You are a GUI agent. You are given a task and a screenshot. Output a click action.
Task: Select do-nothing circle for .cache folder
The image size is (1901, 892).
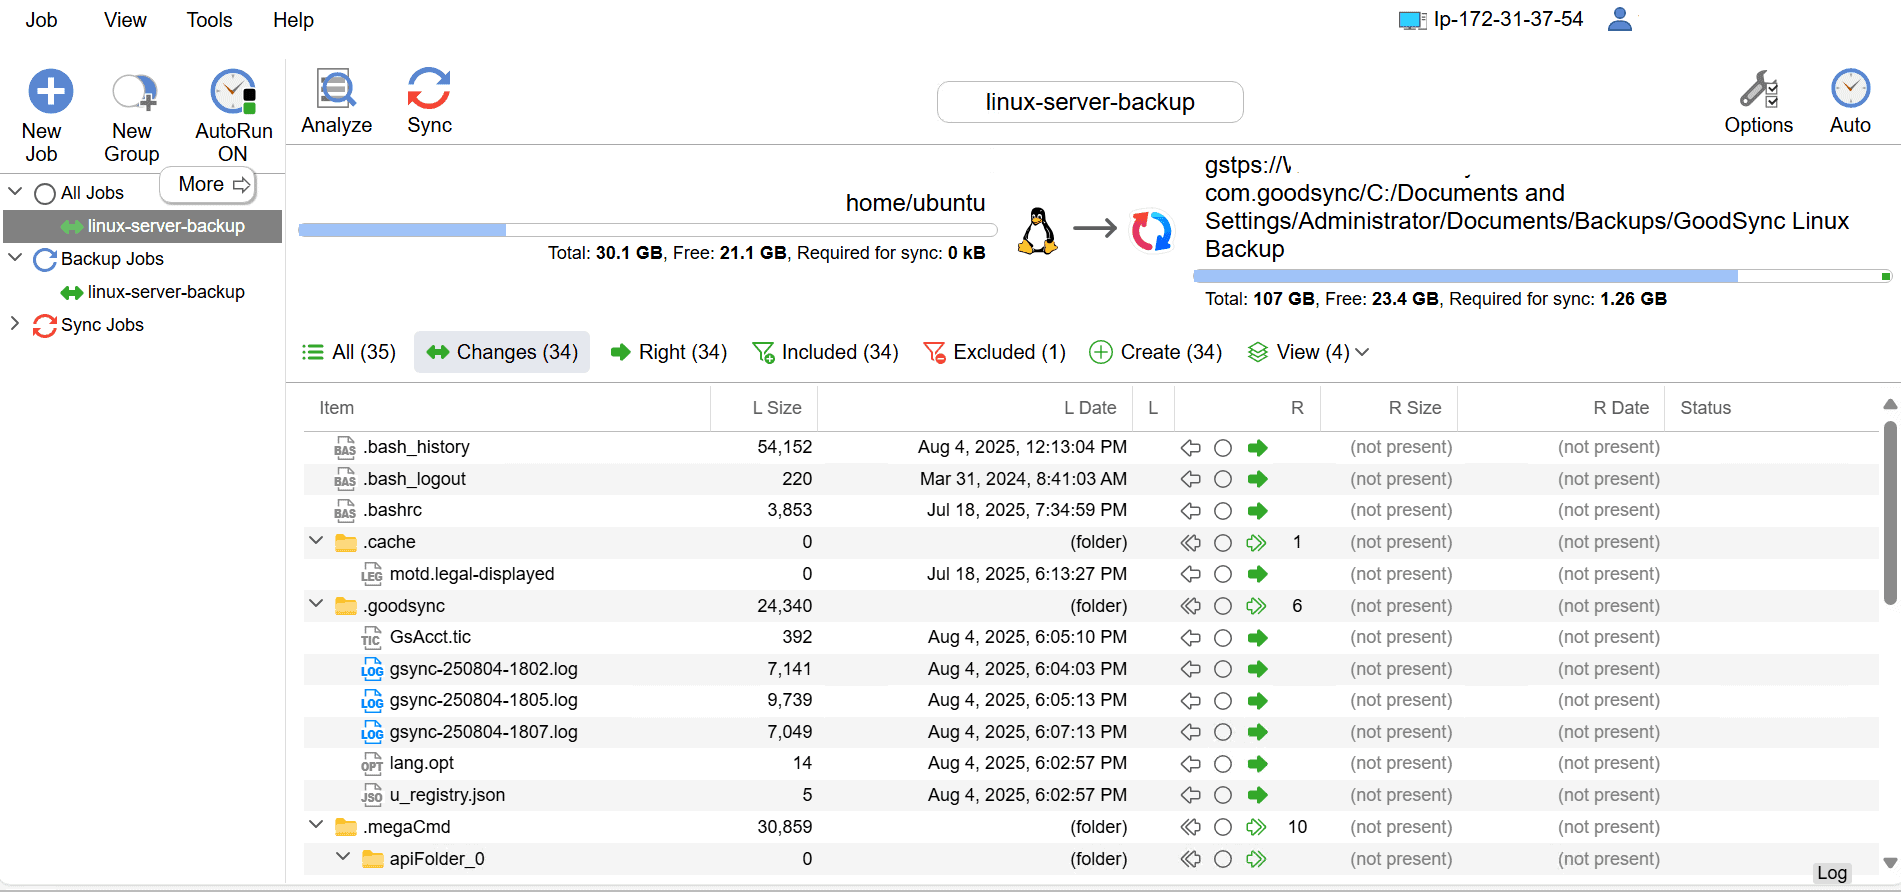1223,543
